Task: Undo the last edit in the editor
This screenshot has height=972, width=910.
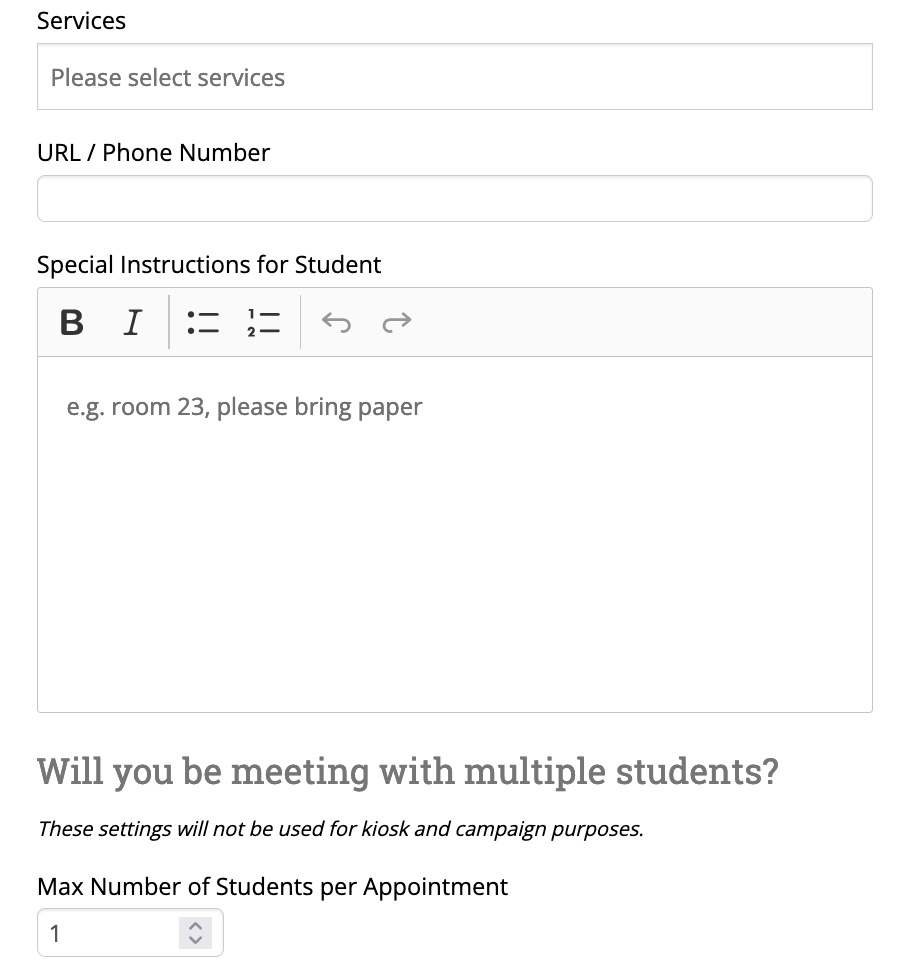Action: (x=337, y=322)
